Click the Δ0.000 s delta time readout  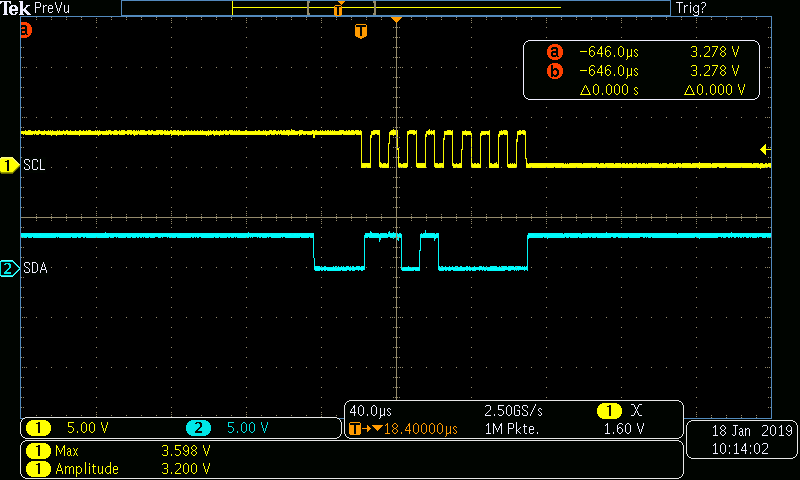[609, 90]
